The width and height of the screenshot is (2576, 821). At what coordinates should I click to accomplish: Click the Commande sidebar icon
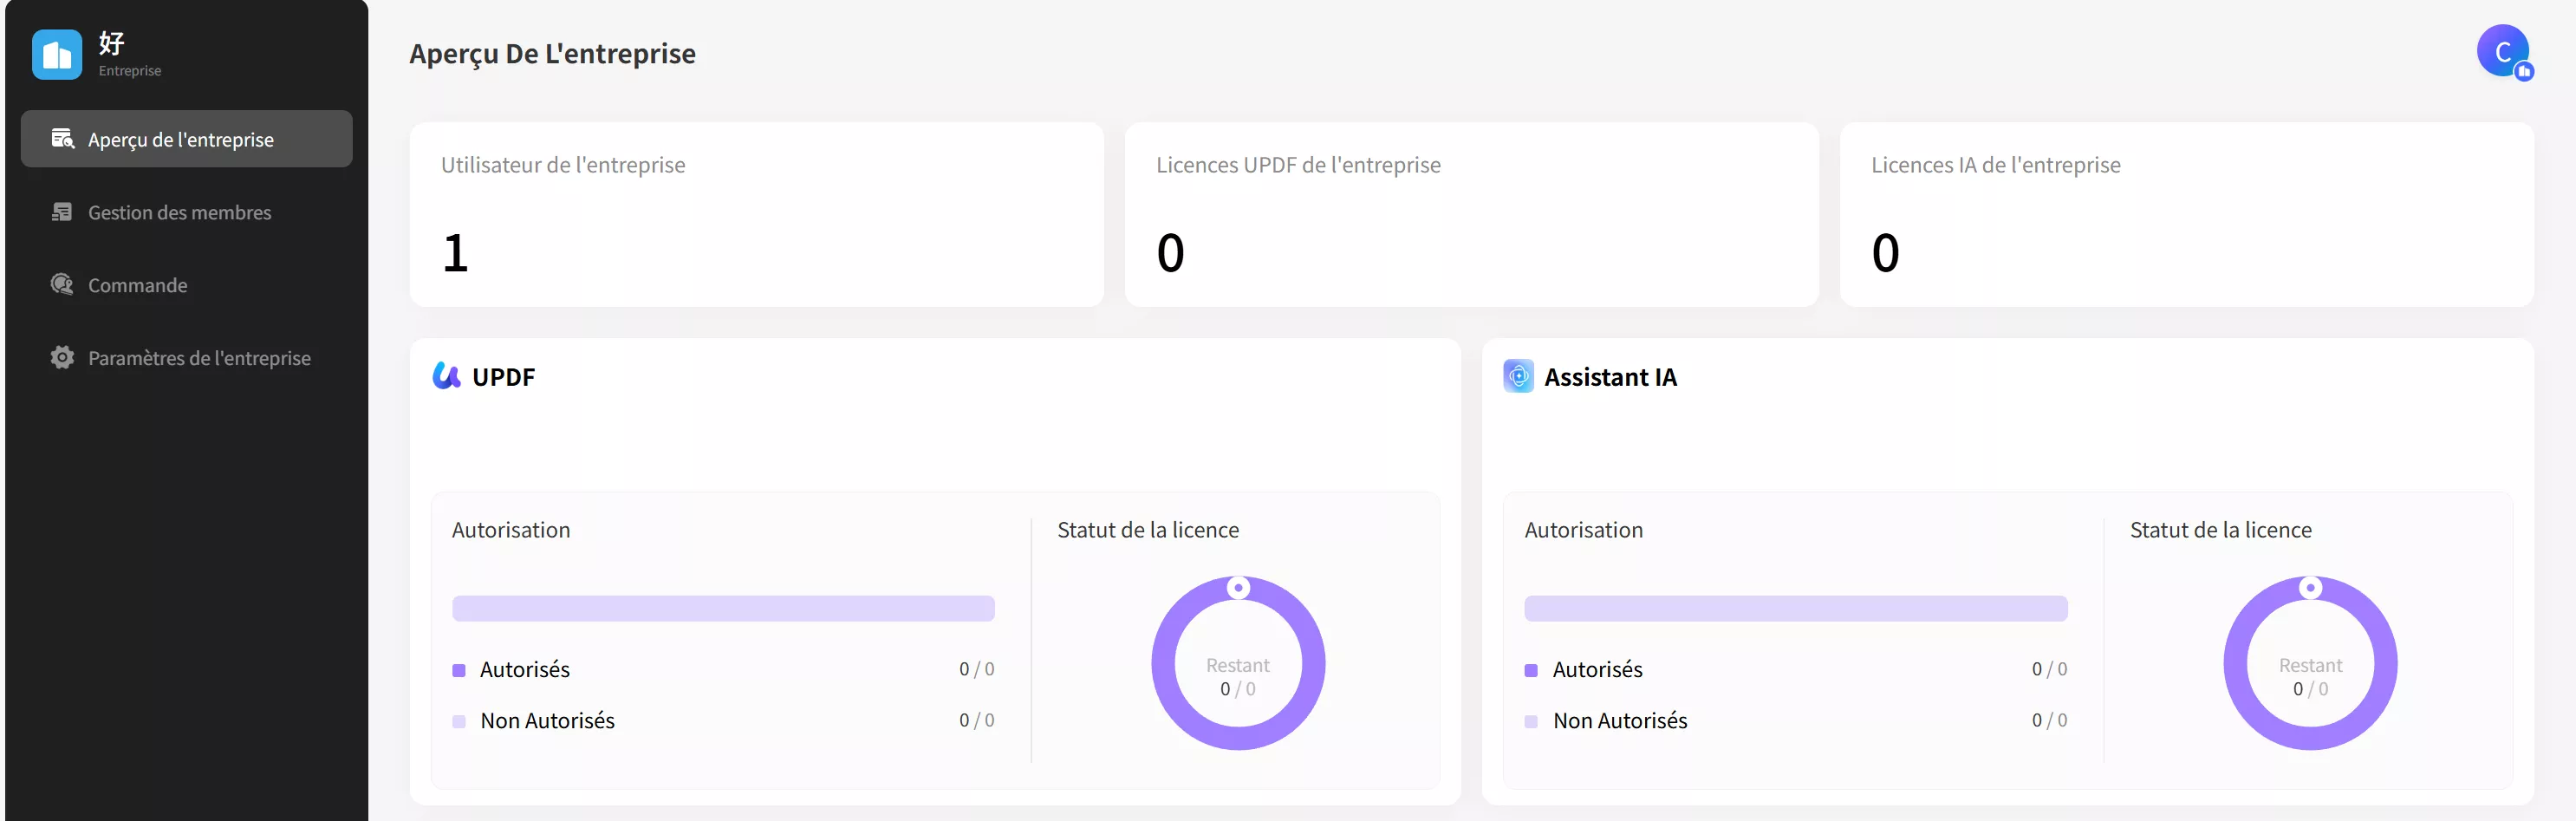(62, 285)
